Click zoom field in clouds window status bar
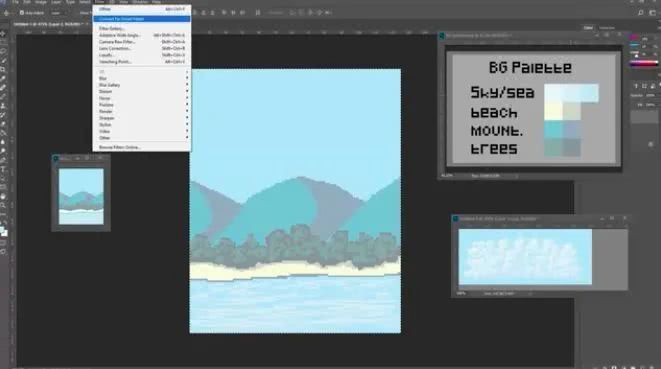This screenshot has height=369, width=661. tap(461, 294)
